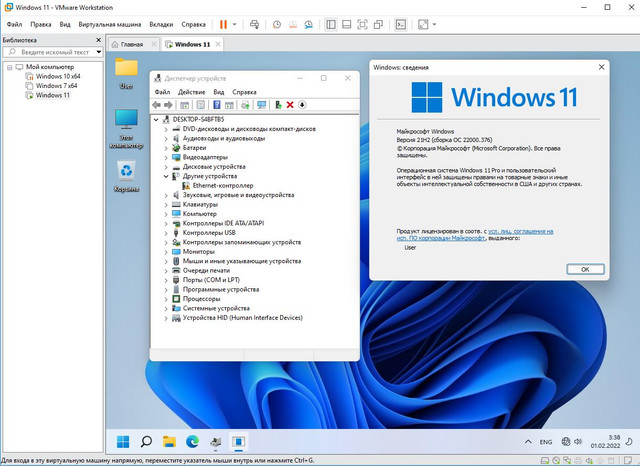
Task: Open the Корзина recycle bin icon
Action: [x=126, y=176]
